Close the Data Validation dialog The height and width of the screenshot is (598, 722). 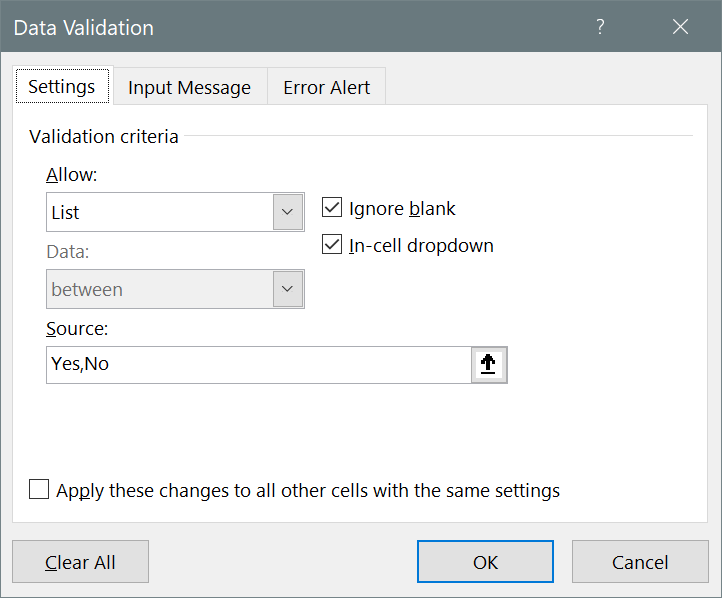click(681, 27)
